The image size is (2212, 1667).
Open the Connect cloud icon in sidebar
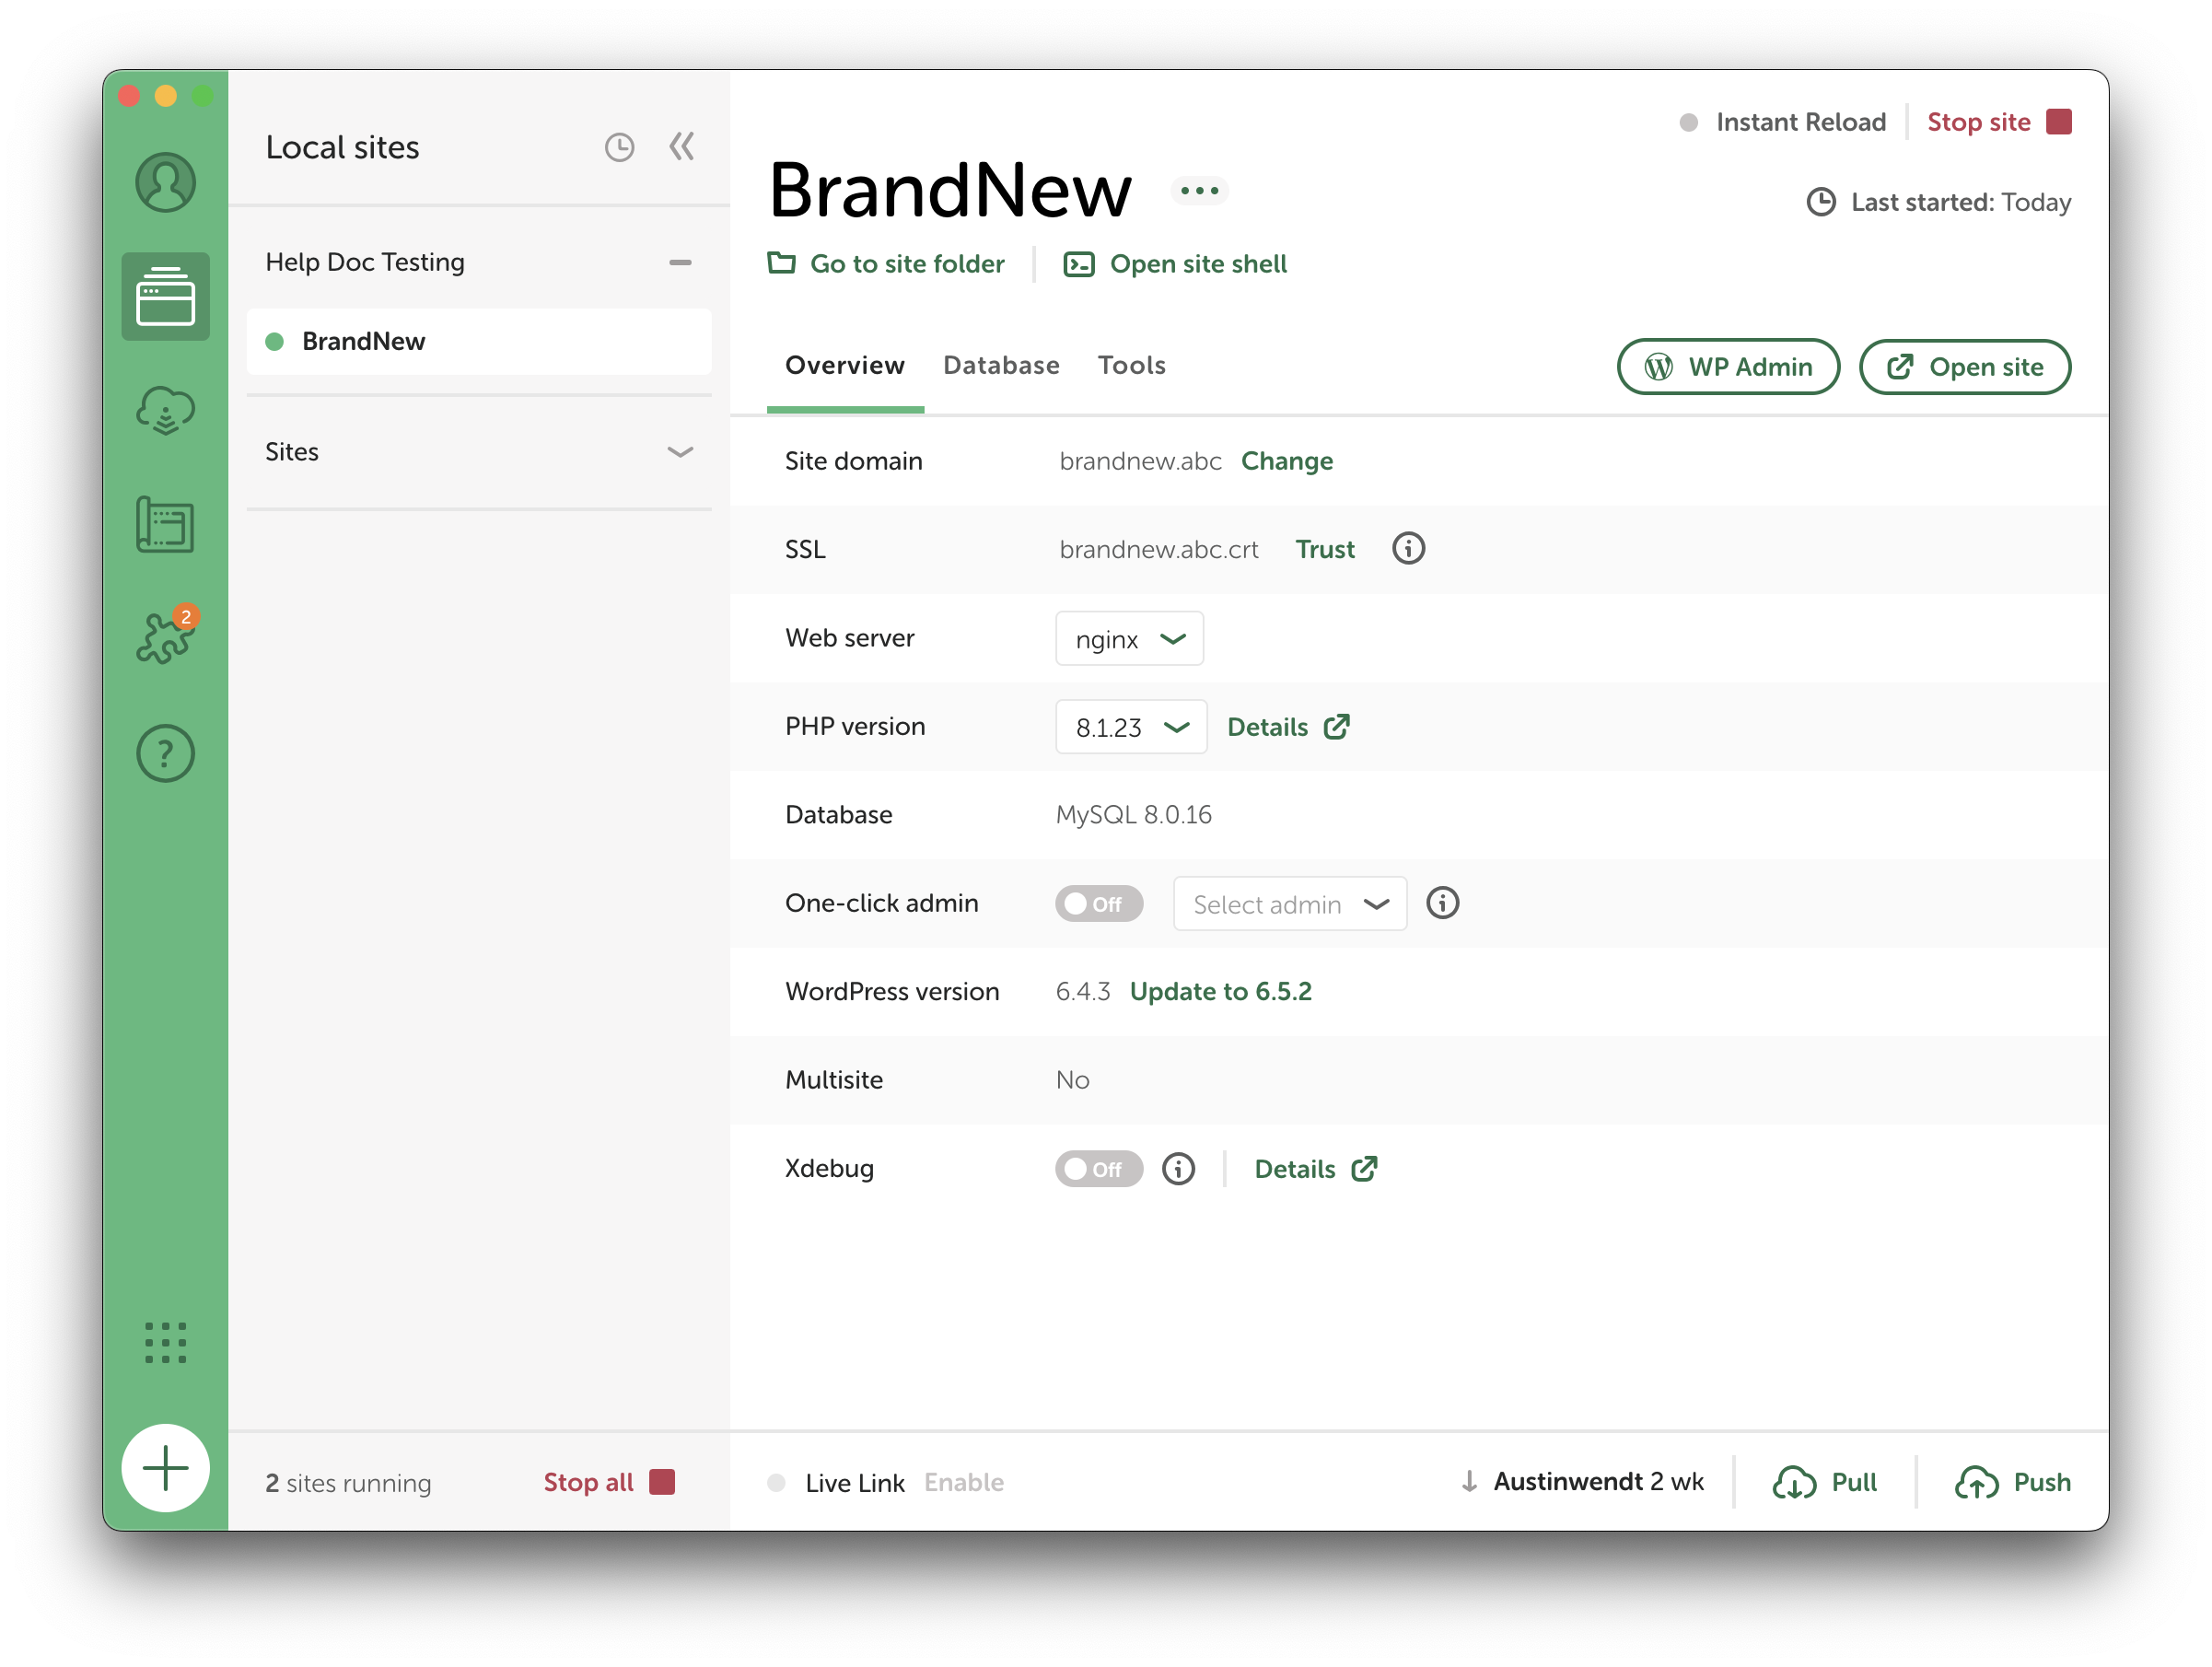tap(165, 411)
